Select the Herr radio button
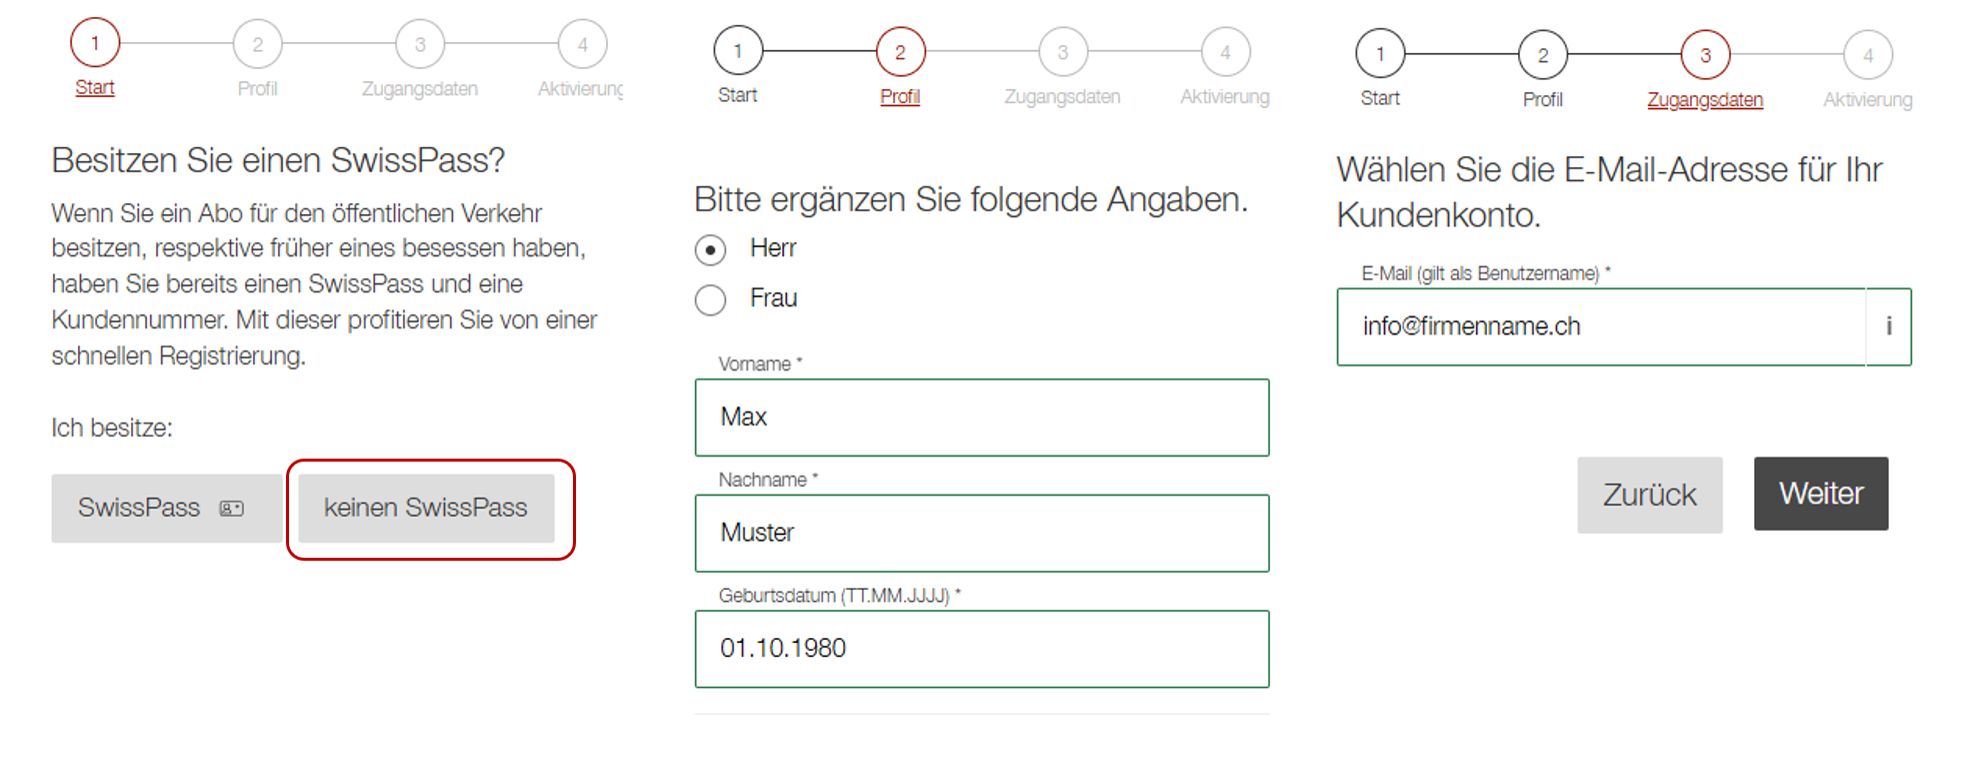1970x757 pixels. pos(711,250)
